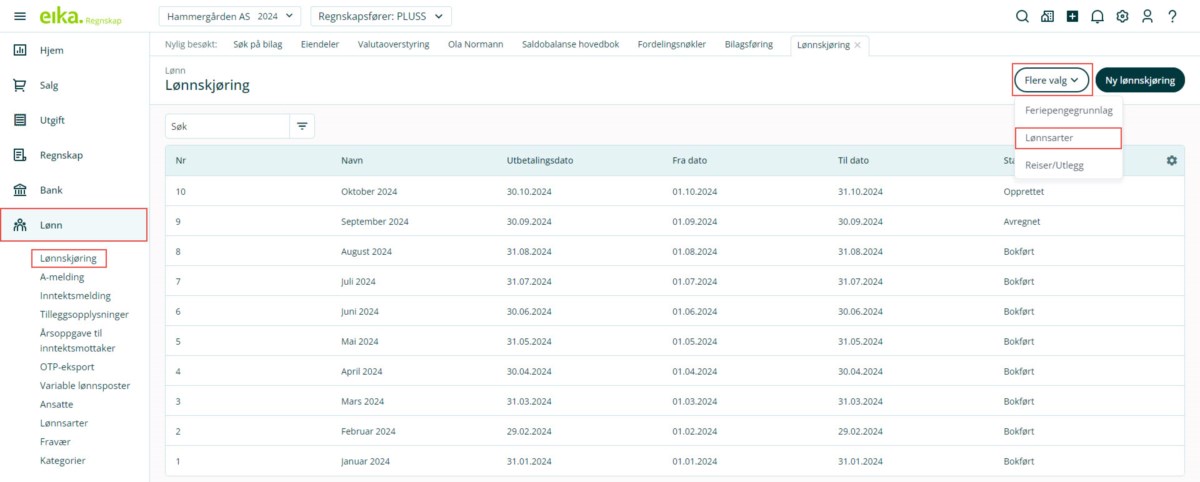Click the Ny lønnskjøring button
Screen dimensions: 1200x482
click(x=1140, y=80)
